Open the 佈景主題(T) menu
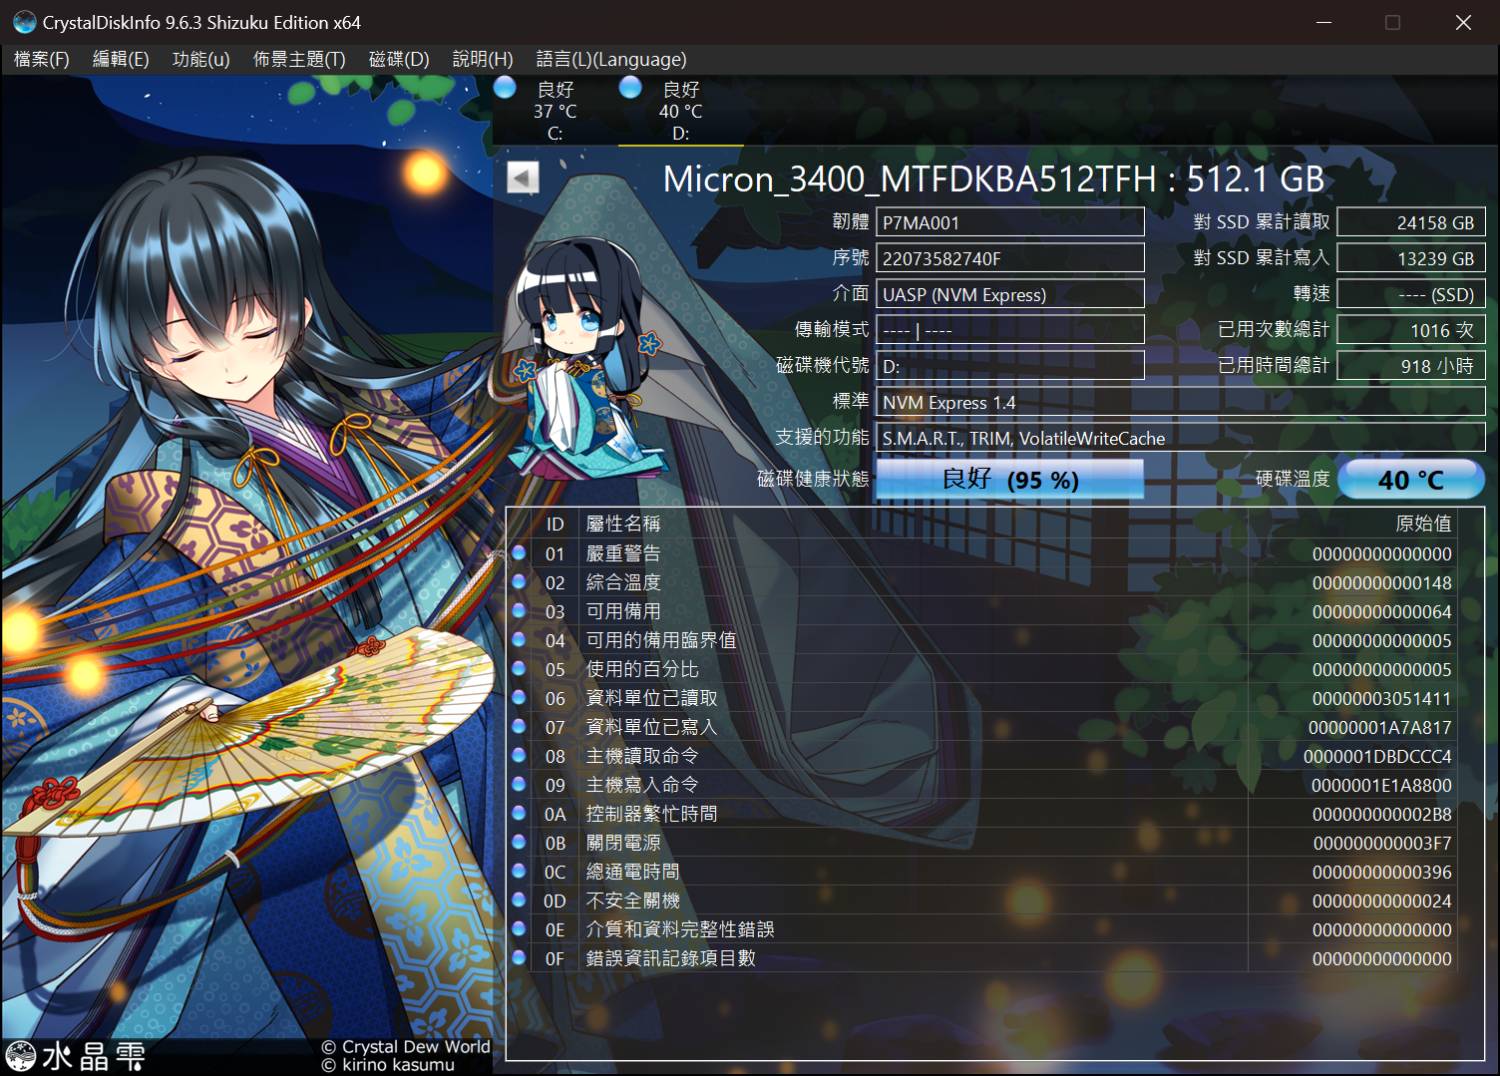Screen dimensions: 1500x1076 point(299,59)
